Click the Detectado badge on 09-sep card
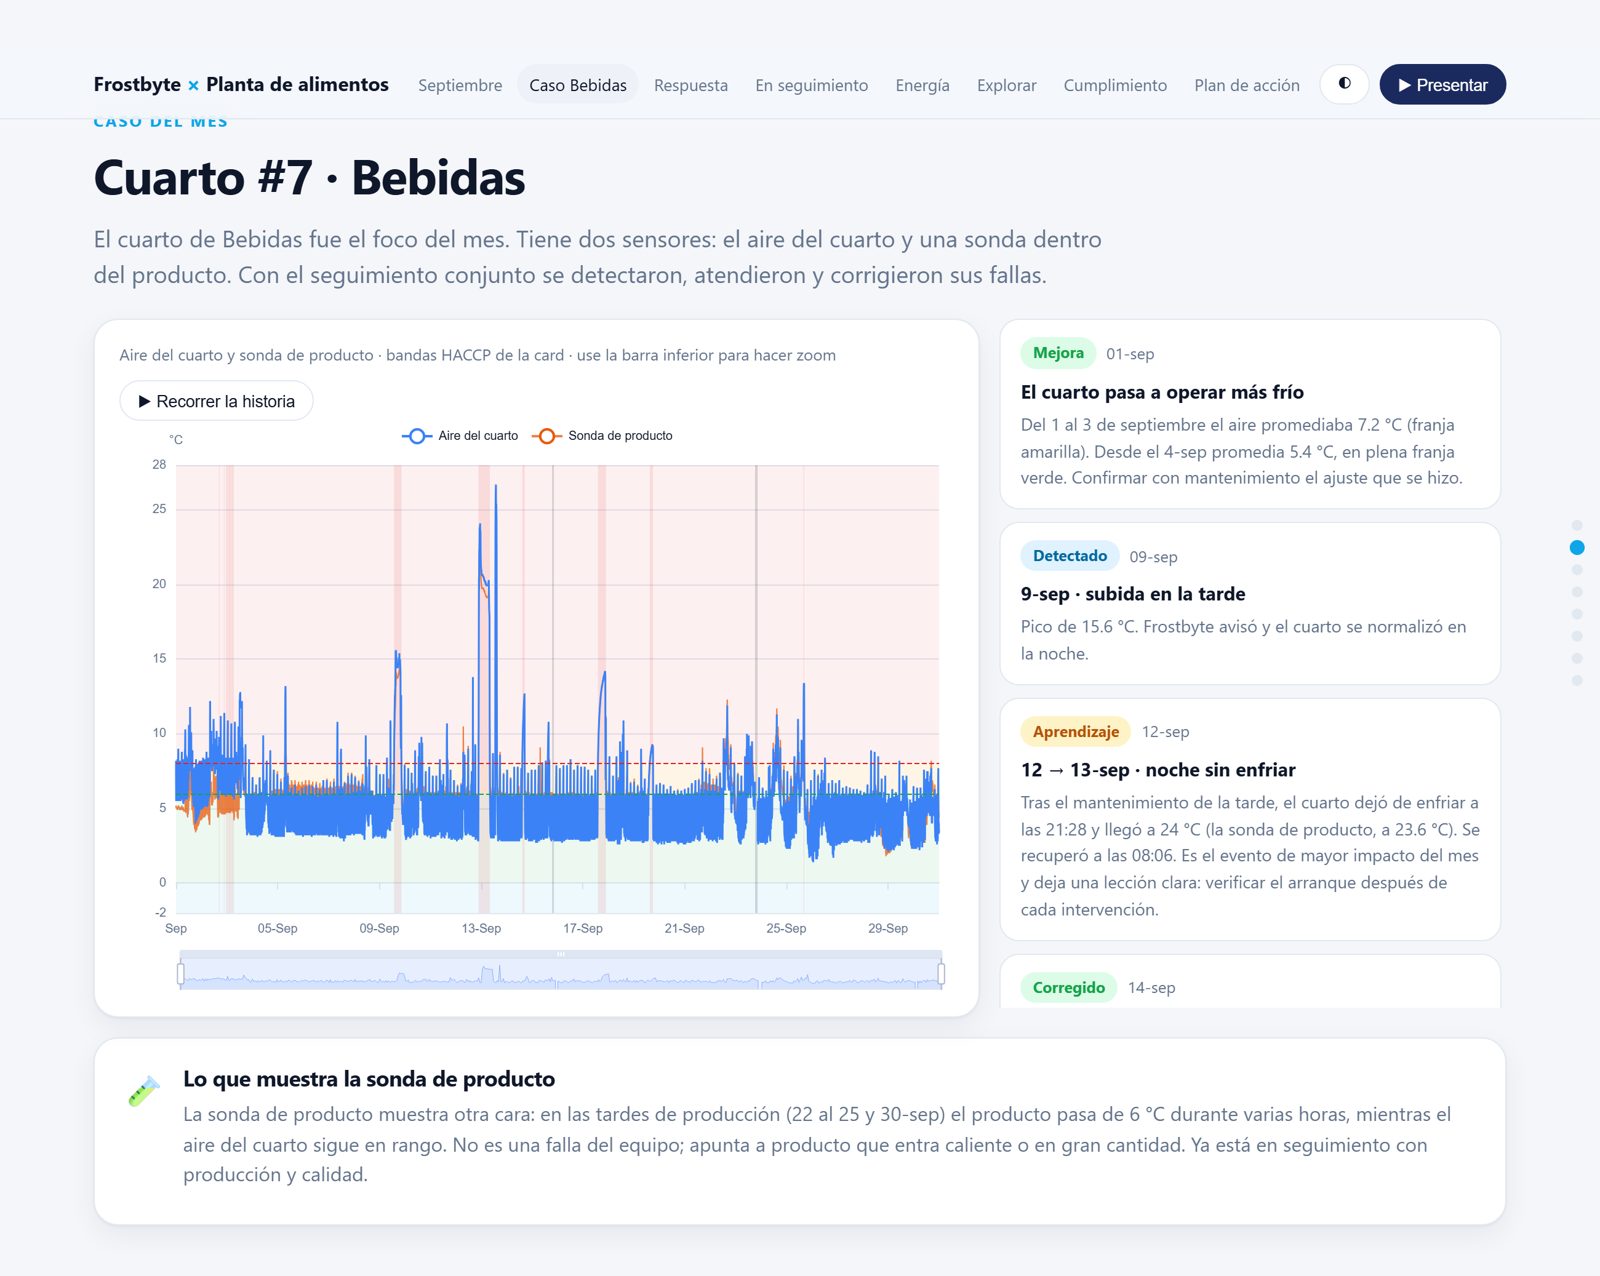Image resolution: width=1600 pixels, height=1276 pixels. pyautogui.click(x=1070, y=556)
